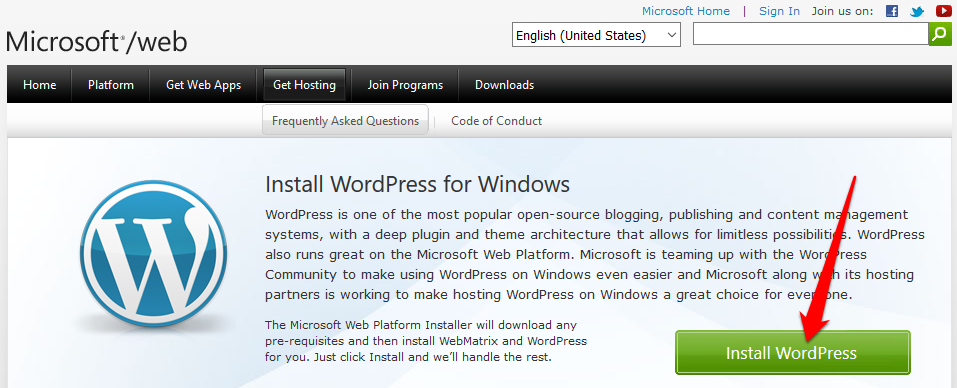Open the YouTube icon link
Viewport: 957px width, 388px height.
943,11
